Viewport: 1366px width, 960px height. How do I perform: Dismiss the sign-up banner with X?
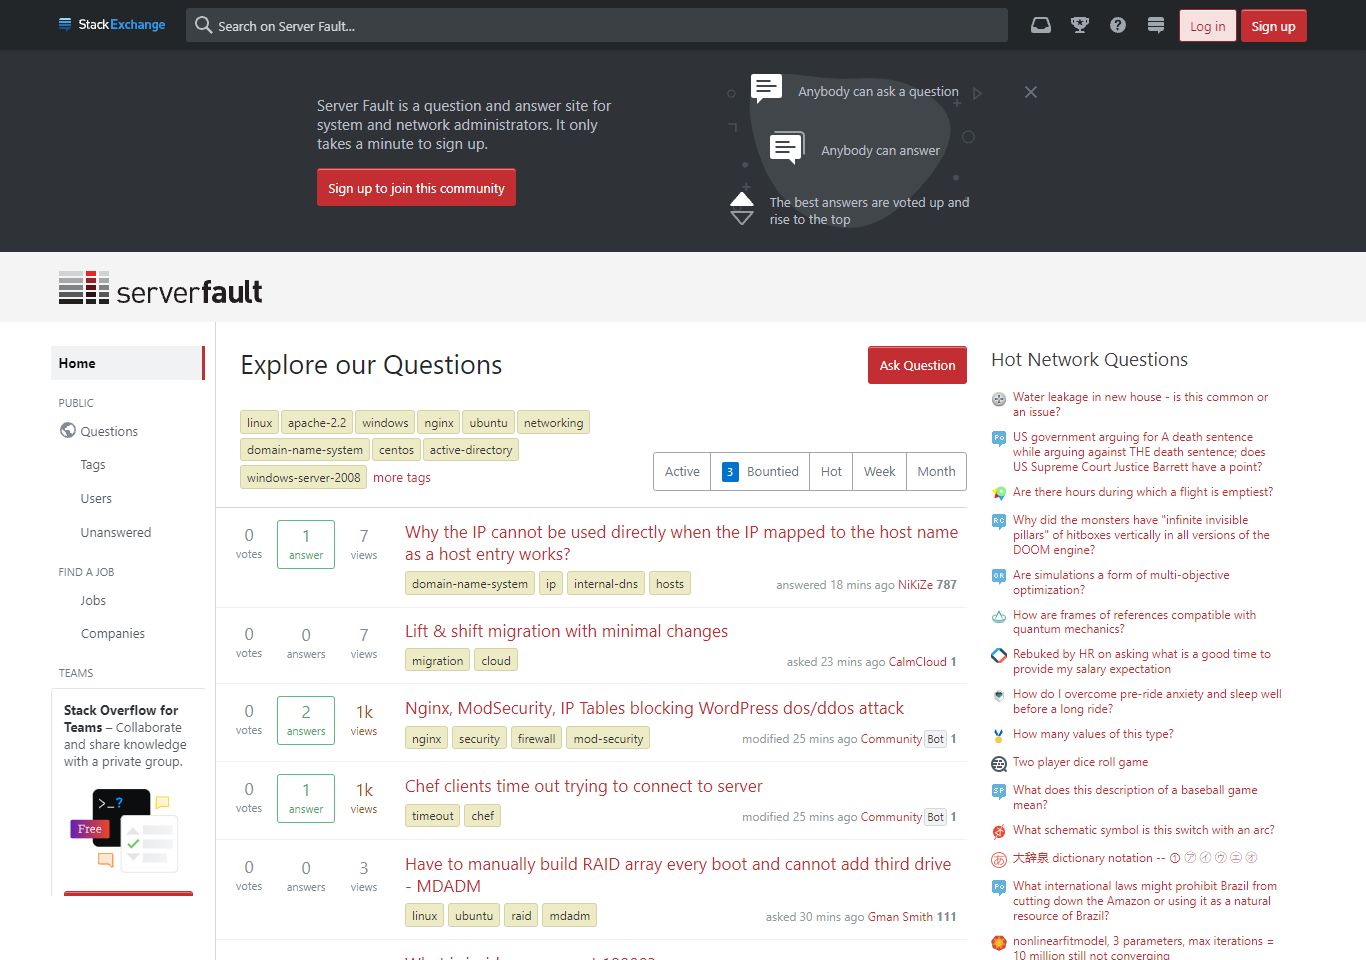click(1031, 92)
